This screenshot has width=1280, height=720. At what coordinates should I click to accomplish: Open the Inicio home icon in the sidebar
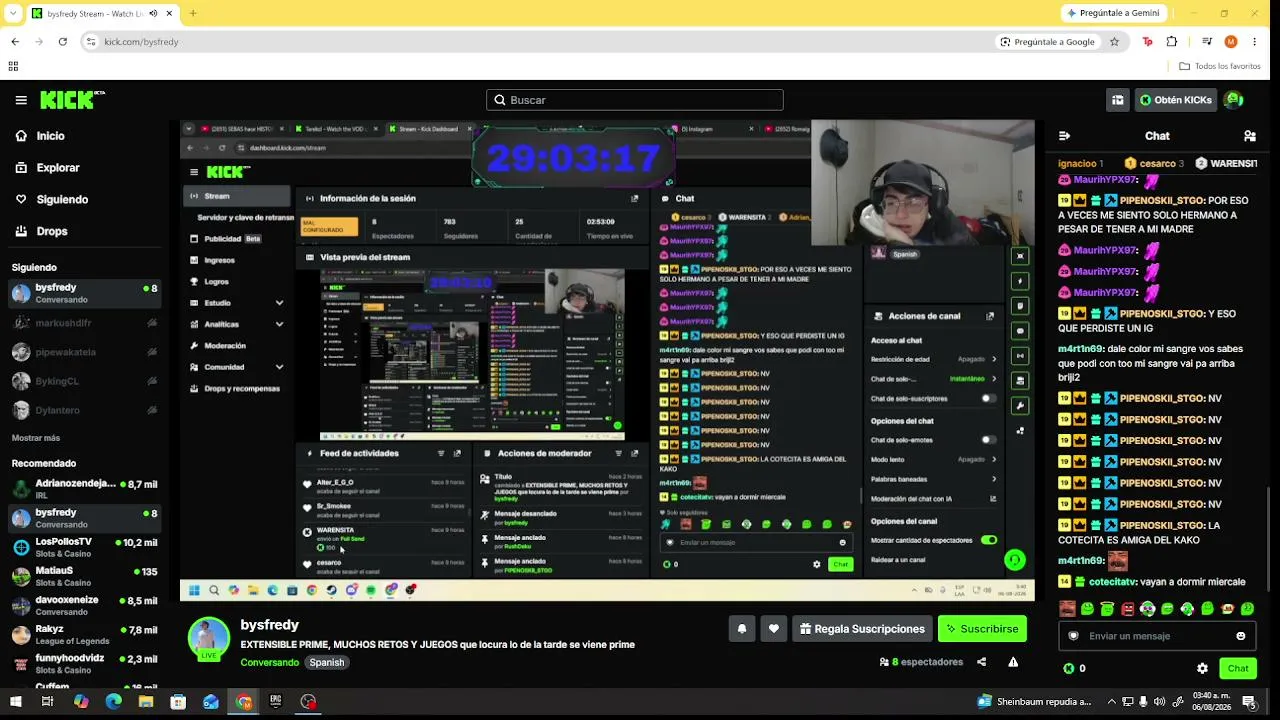point(21,136)
